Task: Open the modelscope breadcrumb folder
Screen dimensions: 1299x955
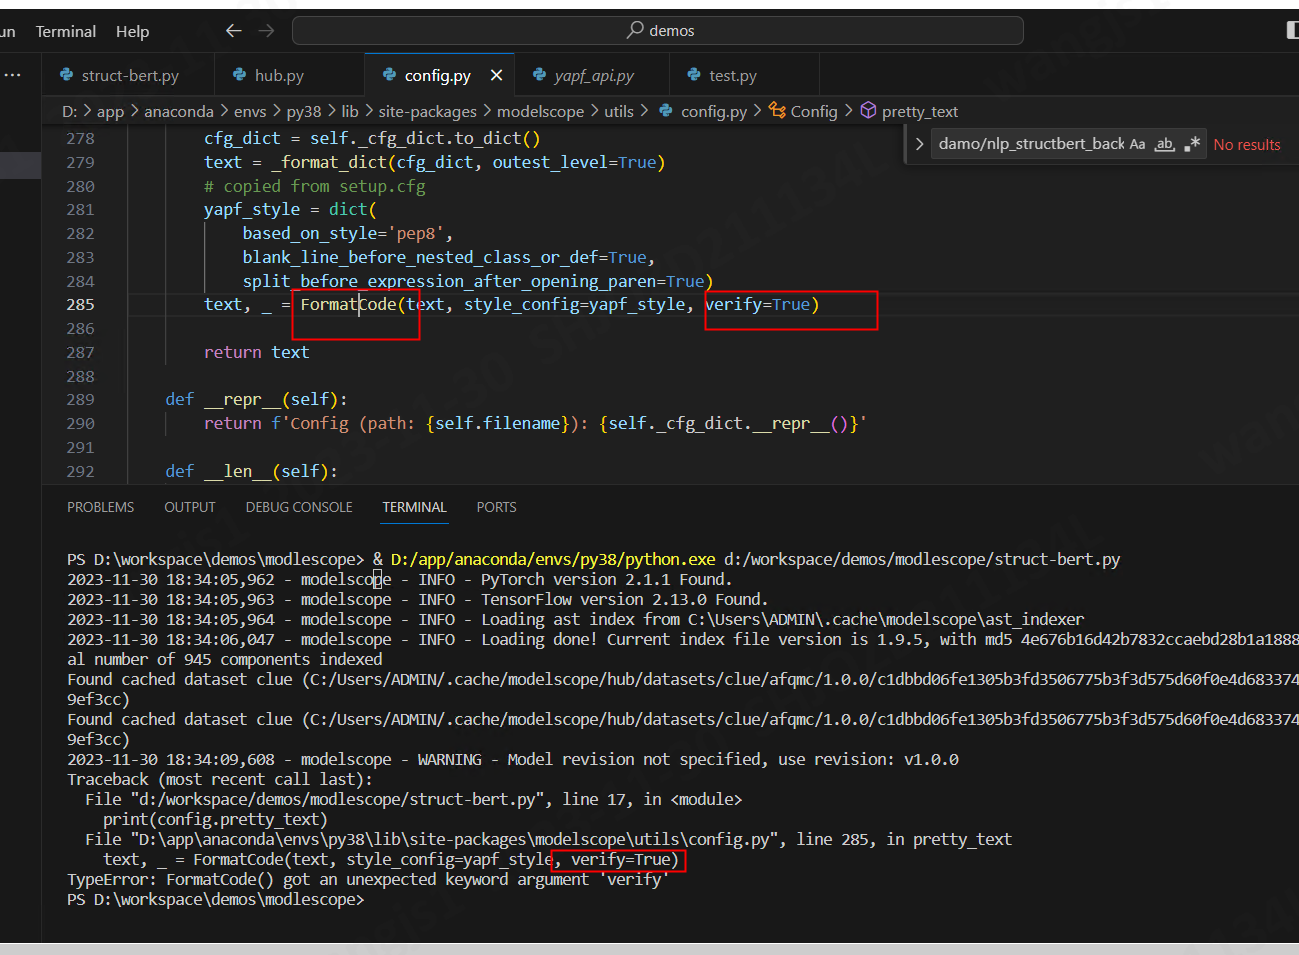Action: click(540, 111)
